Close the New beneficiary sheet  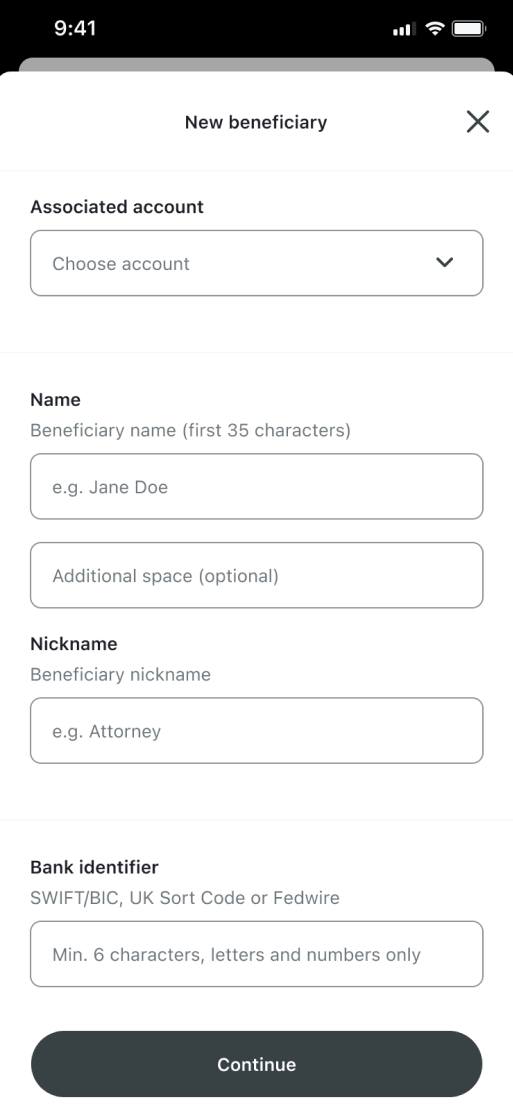(x=477, y=121)
